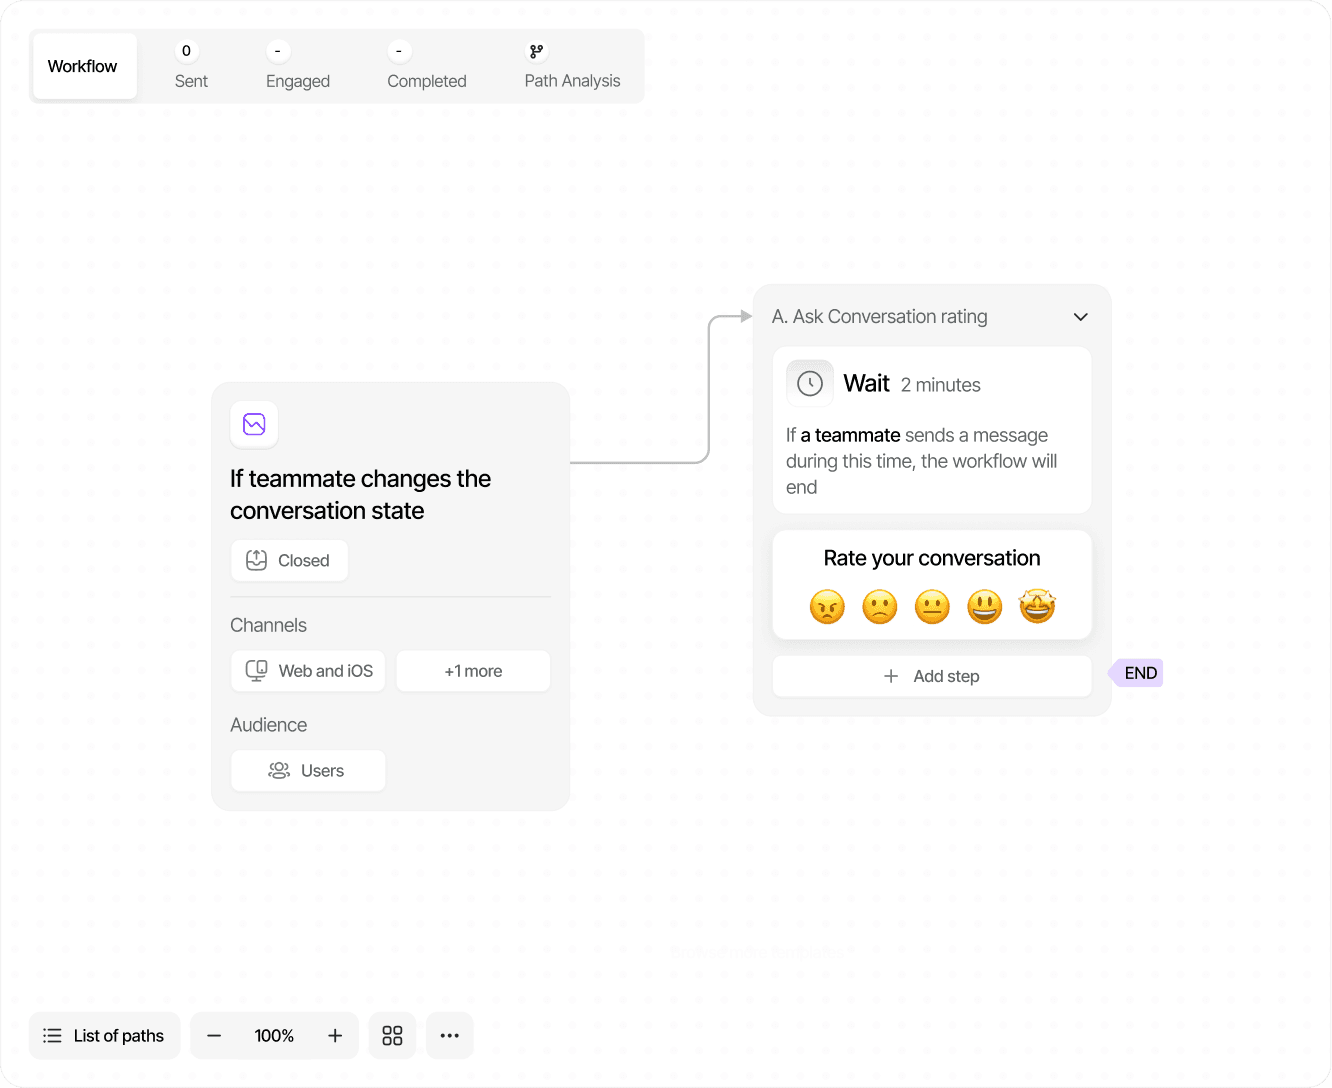This screenshot has width=1332, height=1088.
Task: Select the frowning face emoji rating
Action: [880, 607]
